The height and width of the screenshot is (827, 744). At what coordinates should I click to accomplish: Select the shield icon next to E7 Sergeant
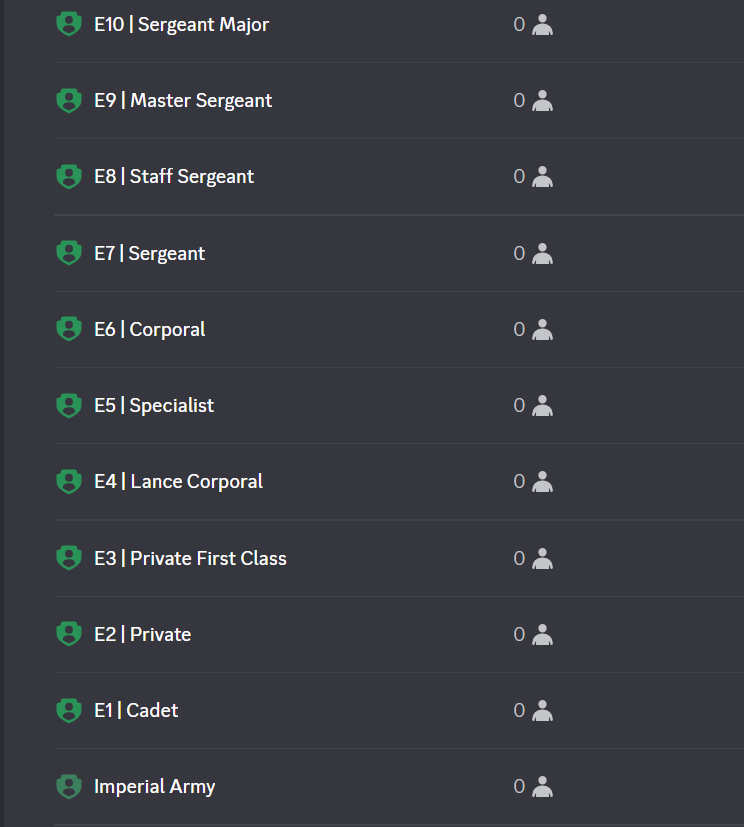(x=68, y=253)
